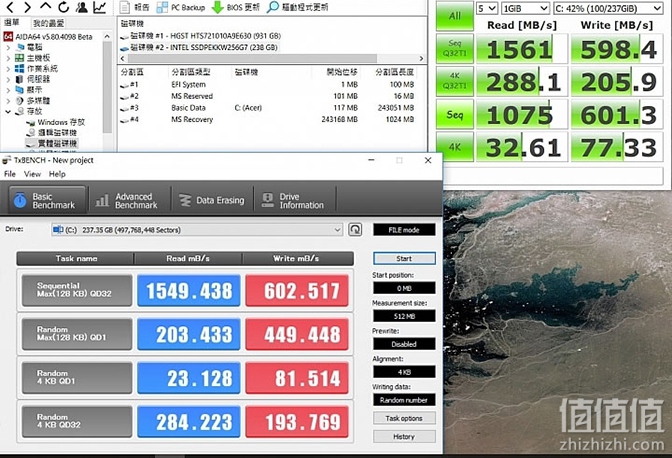The image size is (672, 458).
Task: Select the MS Recovery partition row
Action: (267, 119)
